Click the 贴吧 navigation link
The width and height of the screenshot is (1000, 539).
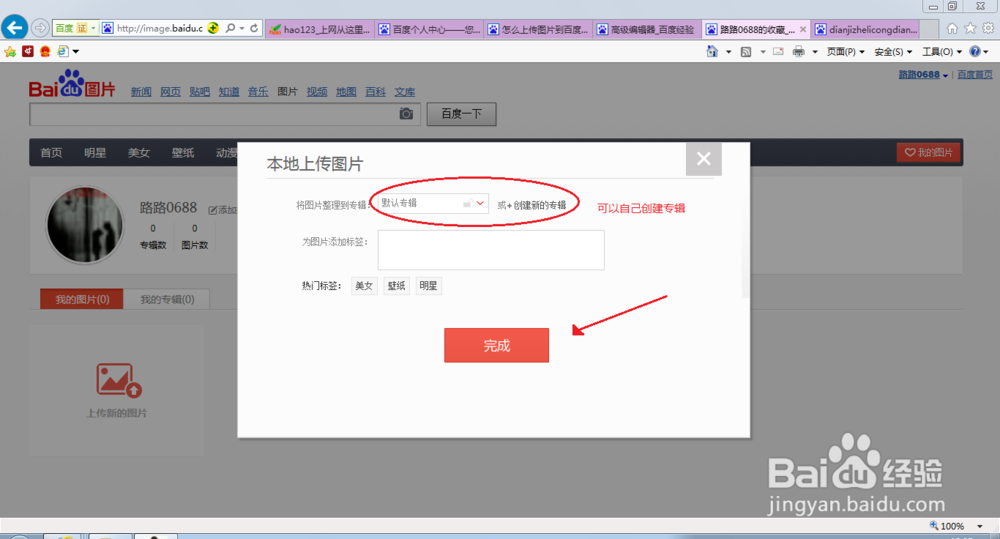pos(200,92)
